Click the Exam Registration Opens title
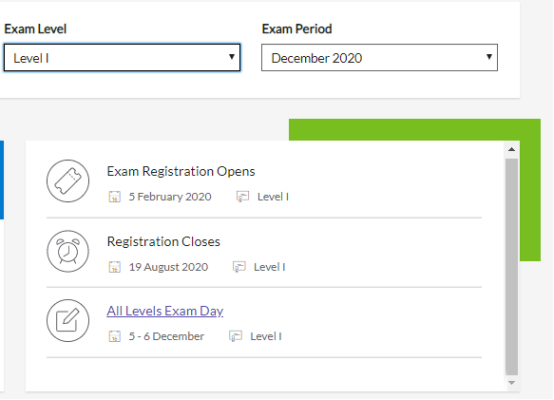Viewport: 554px width, 400px height. coord(181,171)
